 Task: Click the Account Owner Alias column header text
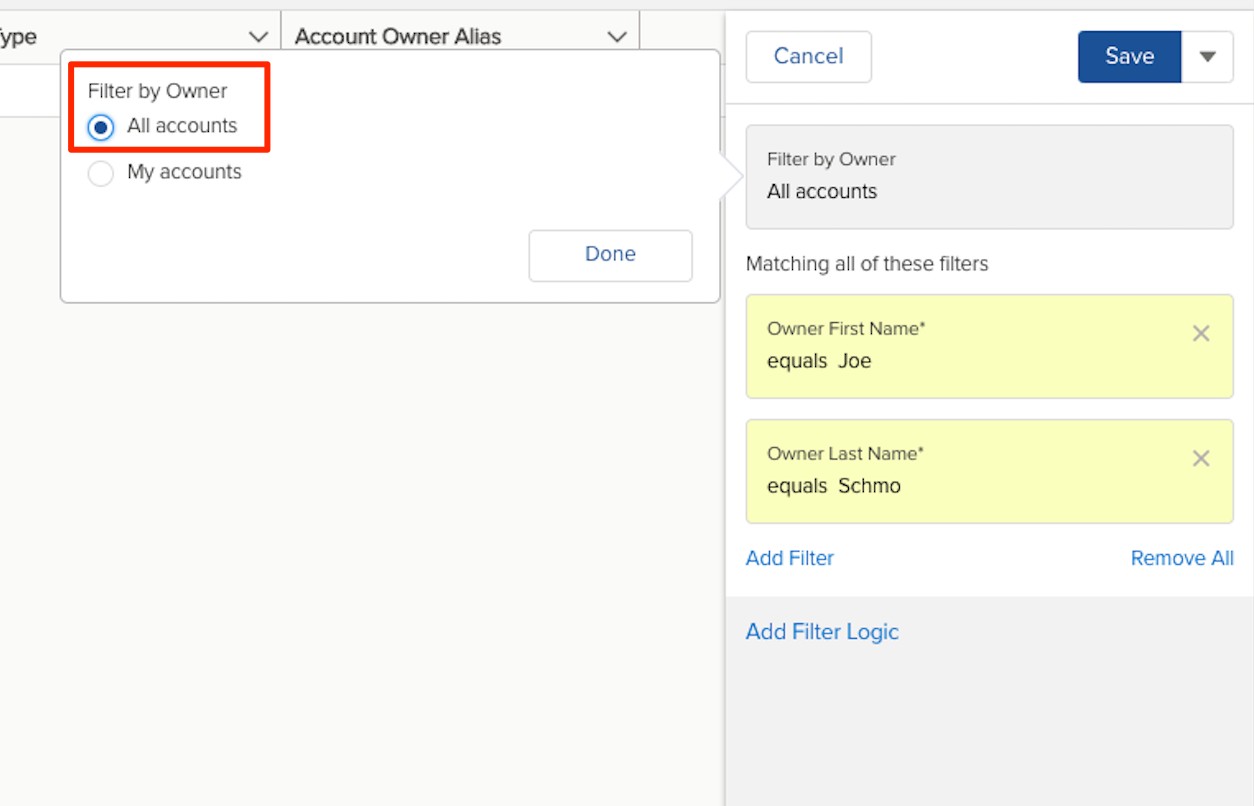(x=398, y=37)
